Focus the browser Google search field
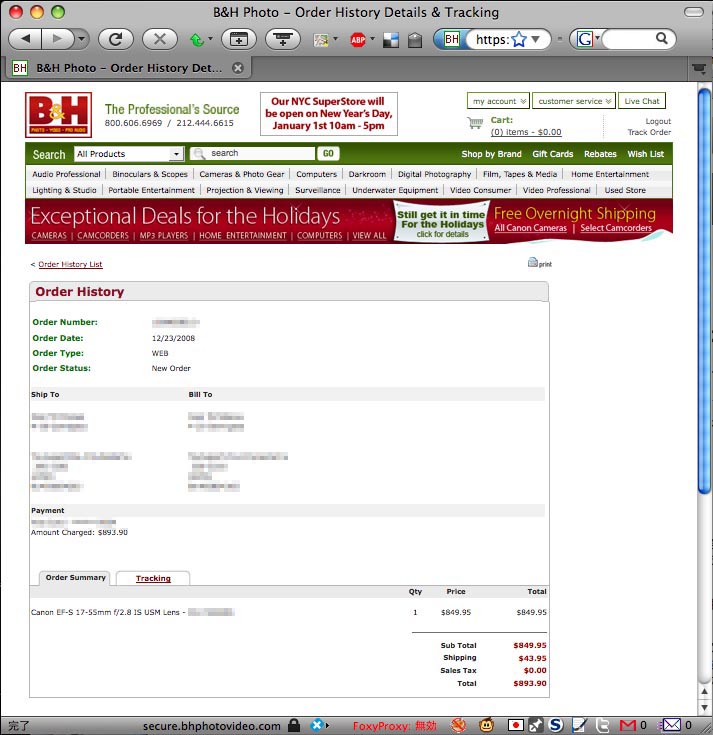The height and width of the screenshot is (735, 713). click(x=628, y=39)
